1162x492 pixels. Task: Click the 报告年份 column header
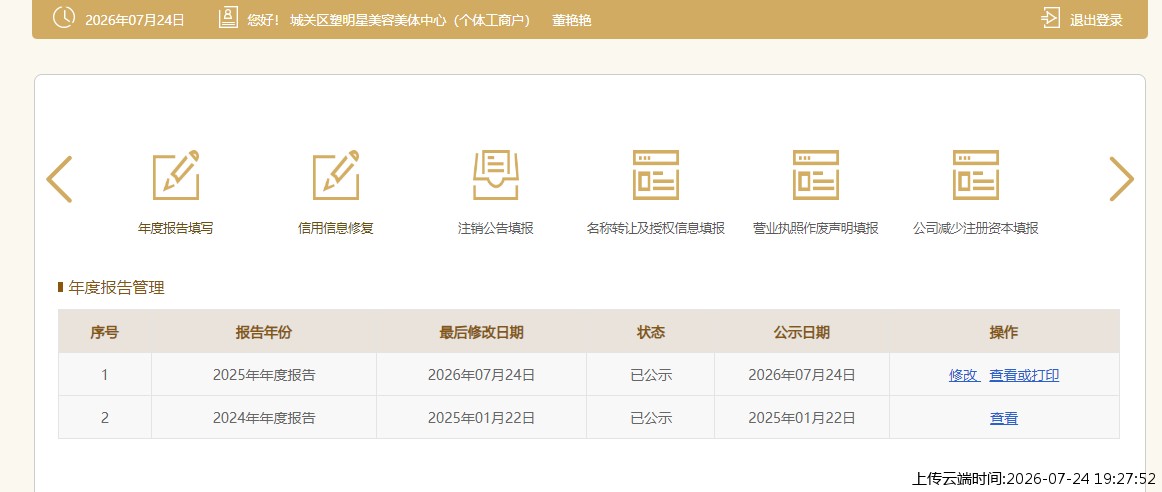(x=264, y=333)
